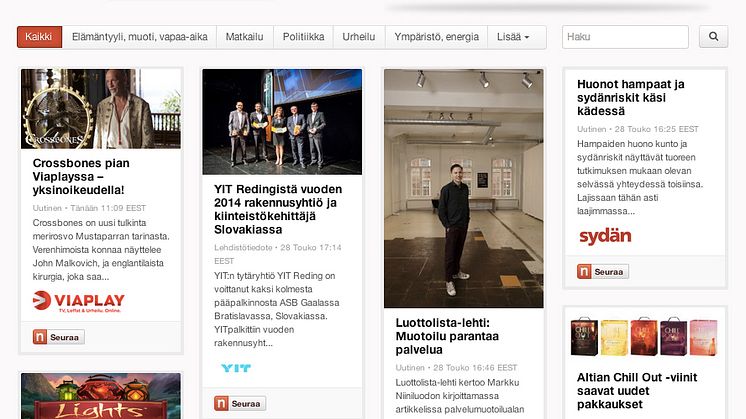Click the gallery room portrait photo
This screenshot has height=419, width=746.
[x=464, y=188]
